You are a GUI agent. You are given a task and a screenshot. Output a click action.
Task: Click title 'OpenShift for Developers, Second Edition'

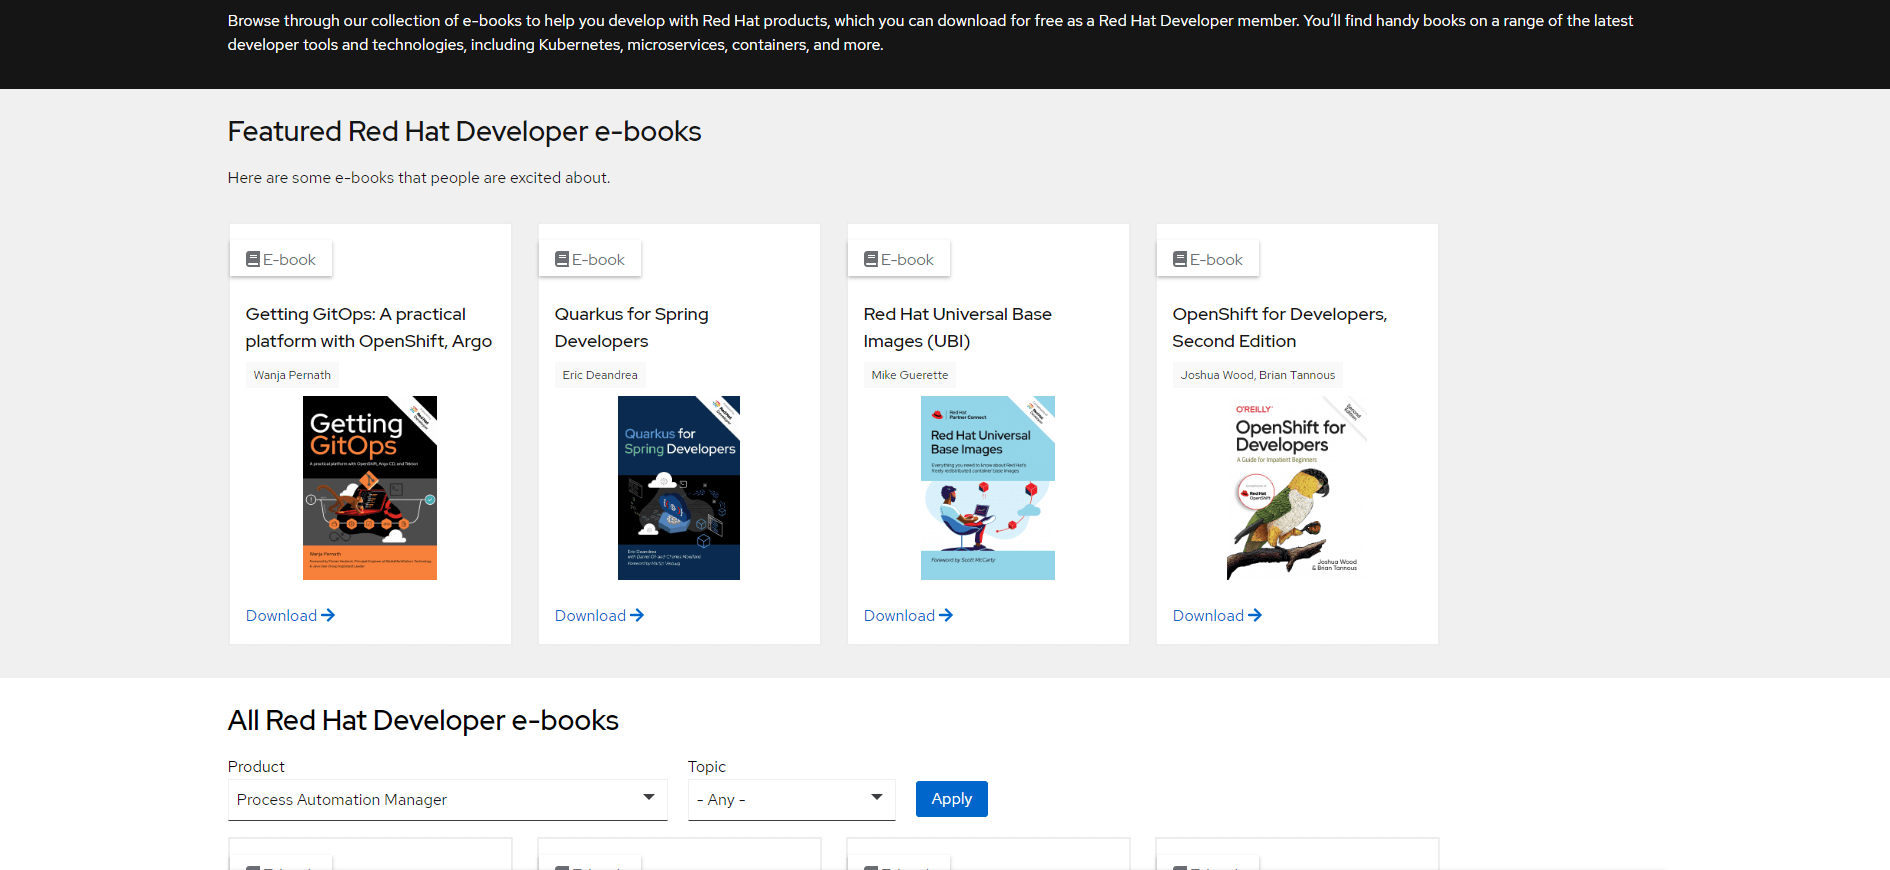point(1280,328)
